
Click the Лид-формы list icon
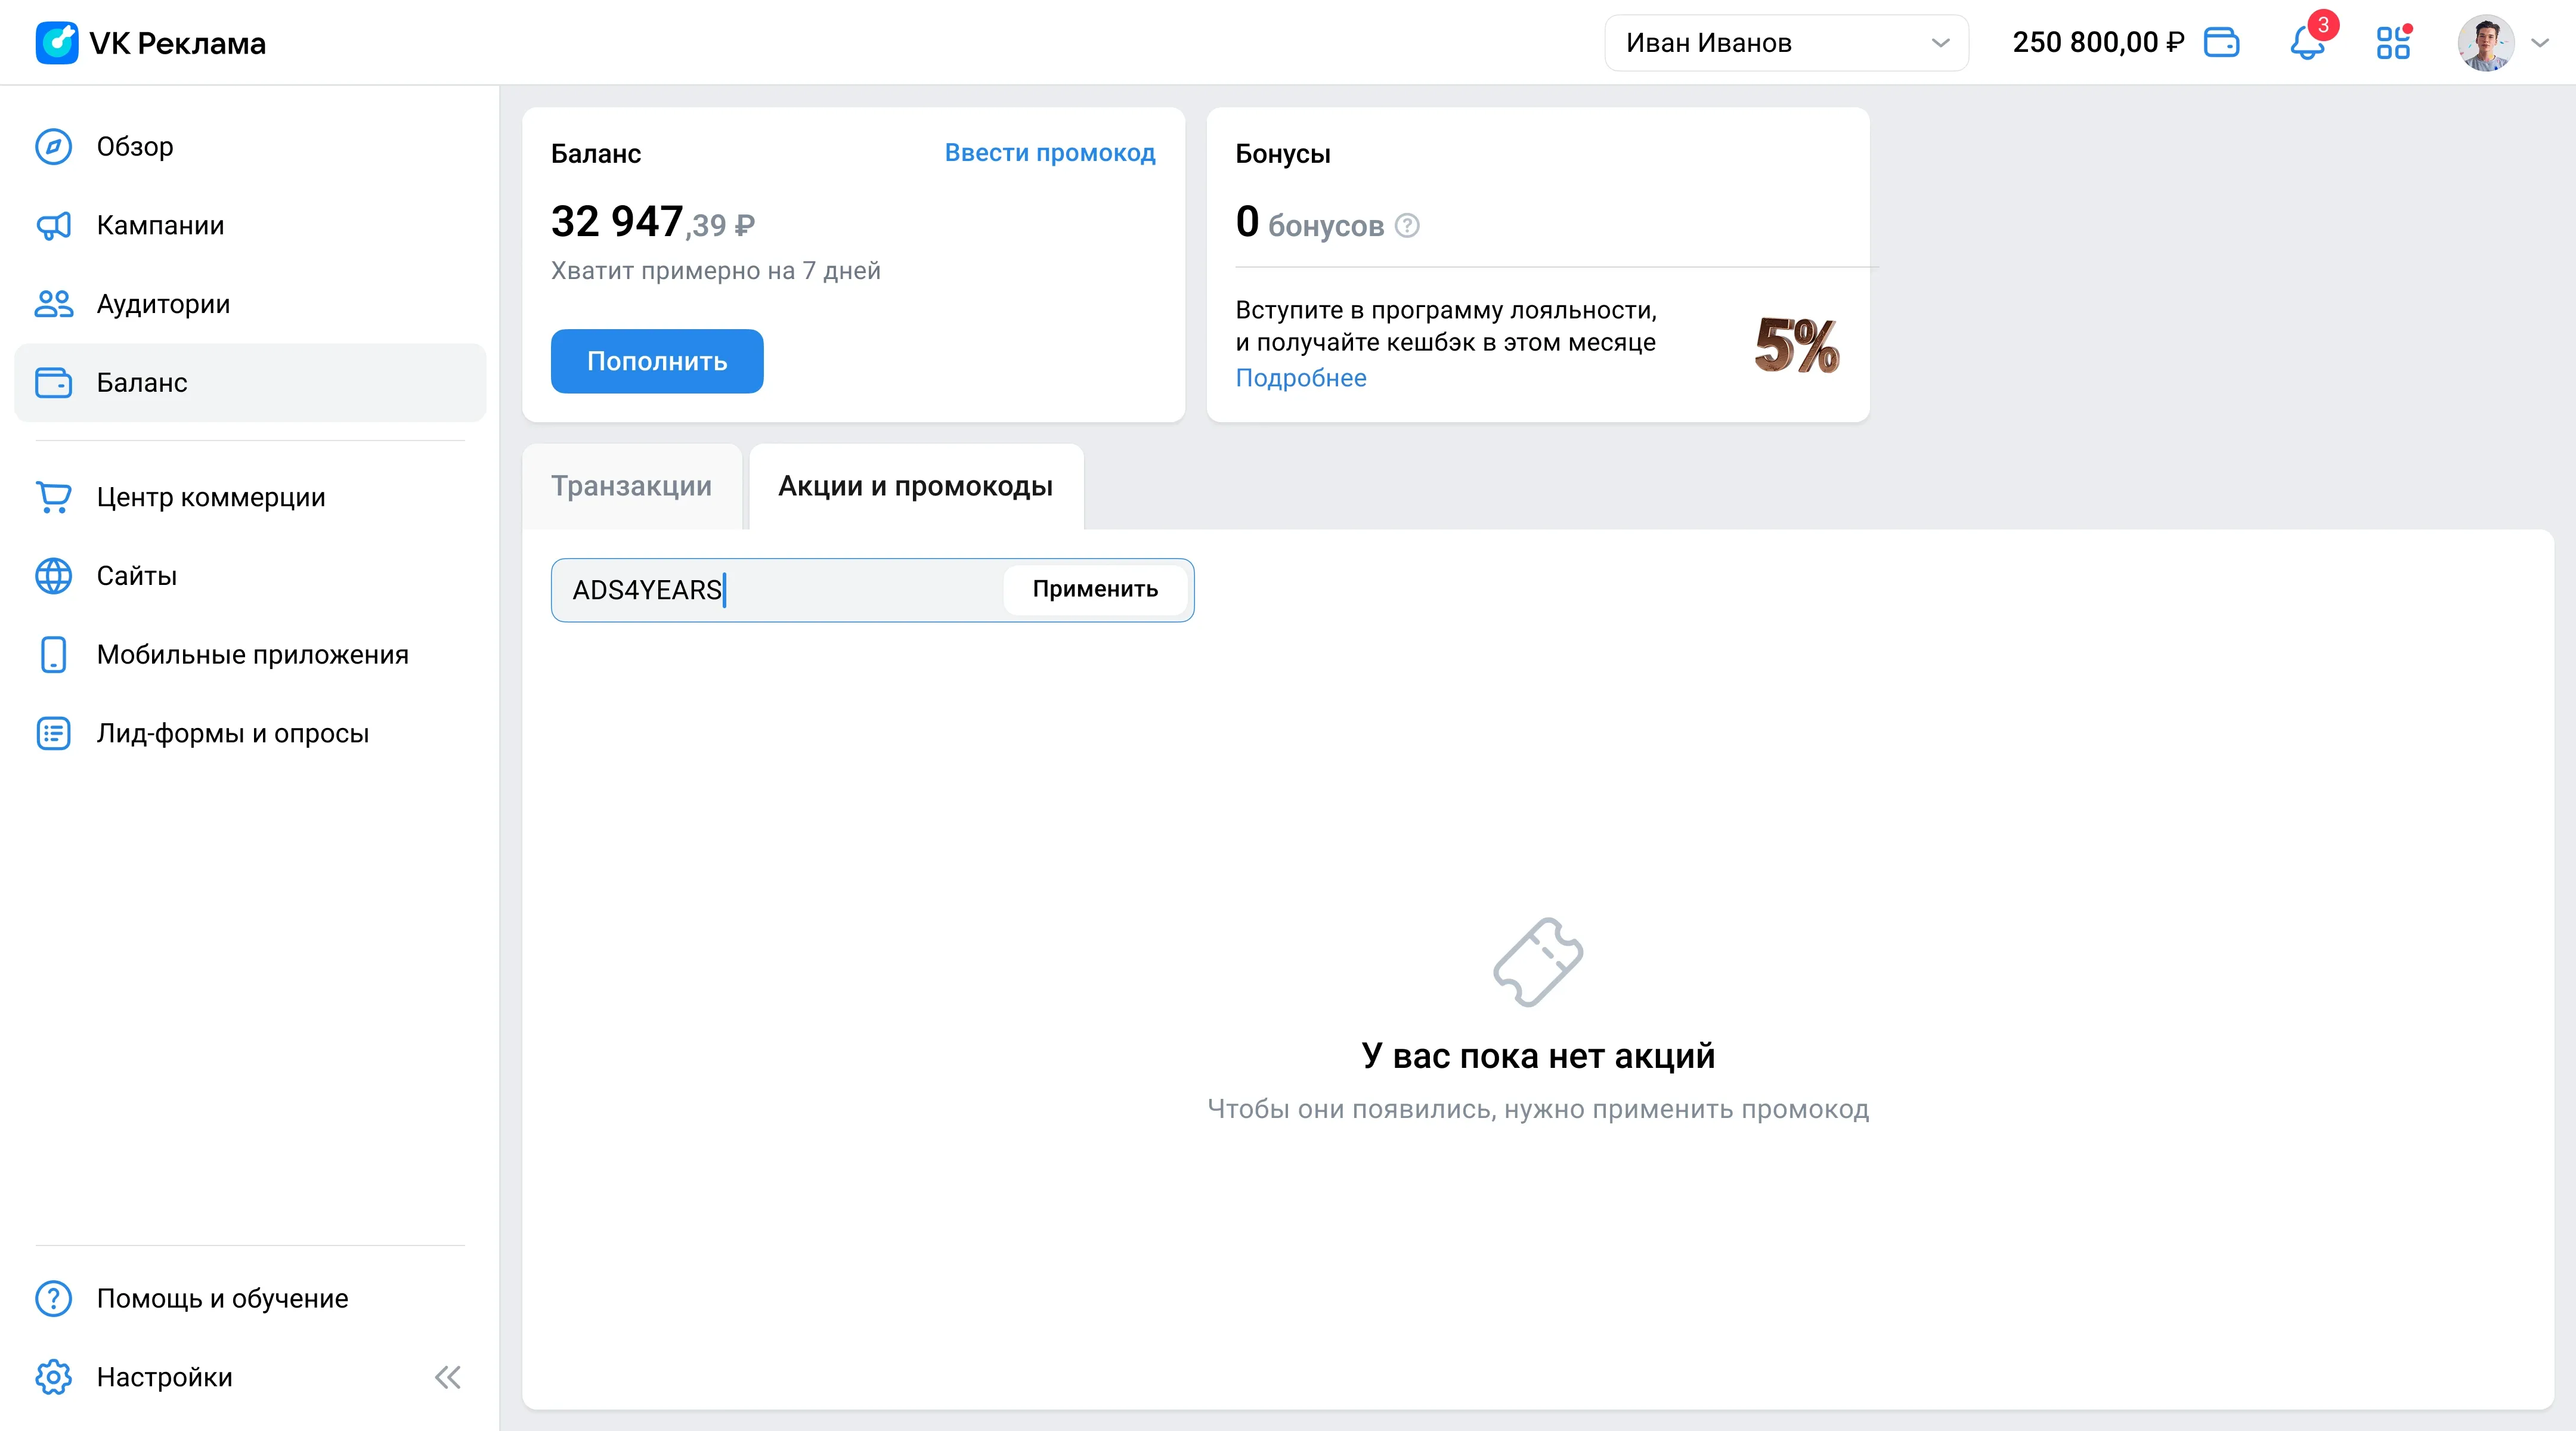pyautogui.click(x=54, y=733)
